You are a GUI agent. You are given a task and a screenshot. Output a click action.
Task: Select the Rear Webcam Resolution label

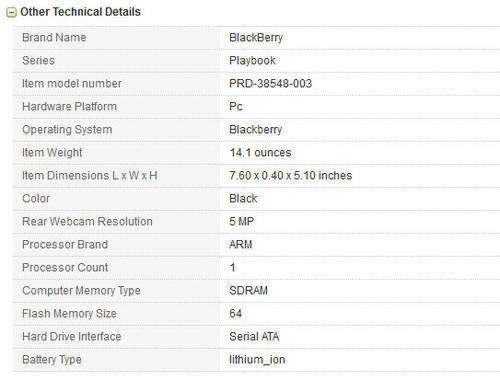(x=87, y=221)
